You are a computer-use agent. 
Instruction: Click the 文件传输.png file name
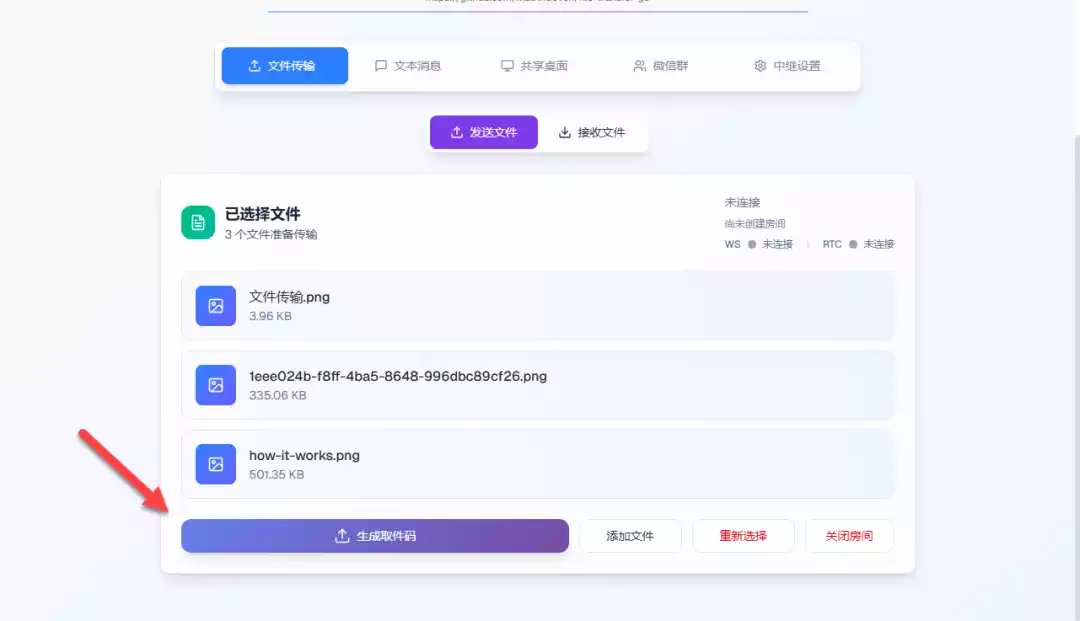(x=289, y=297)
